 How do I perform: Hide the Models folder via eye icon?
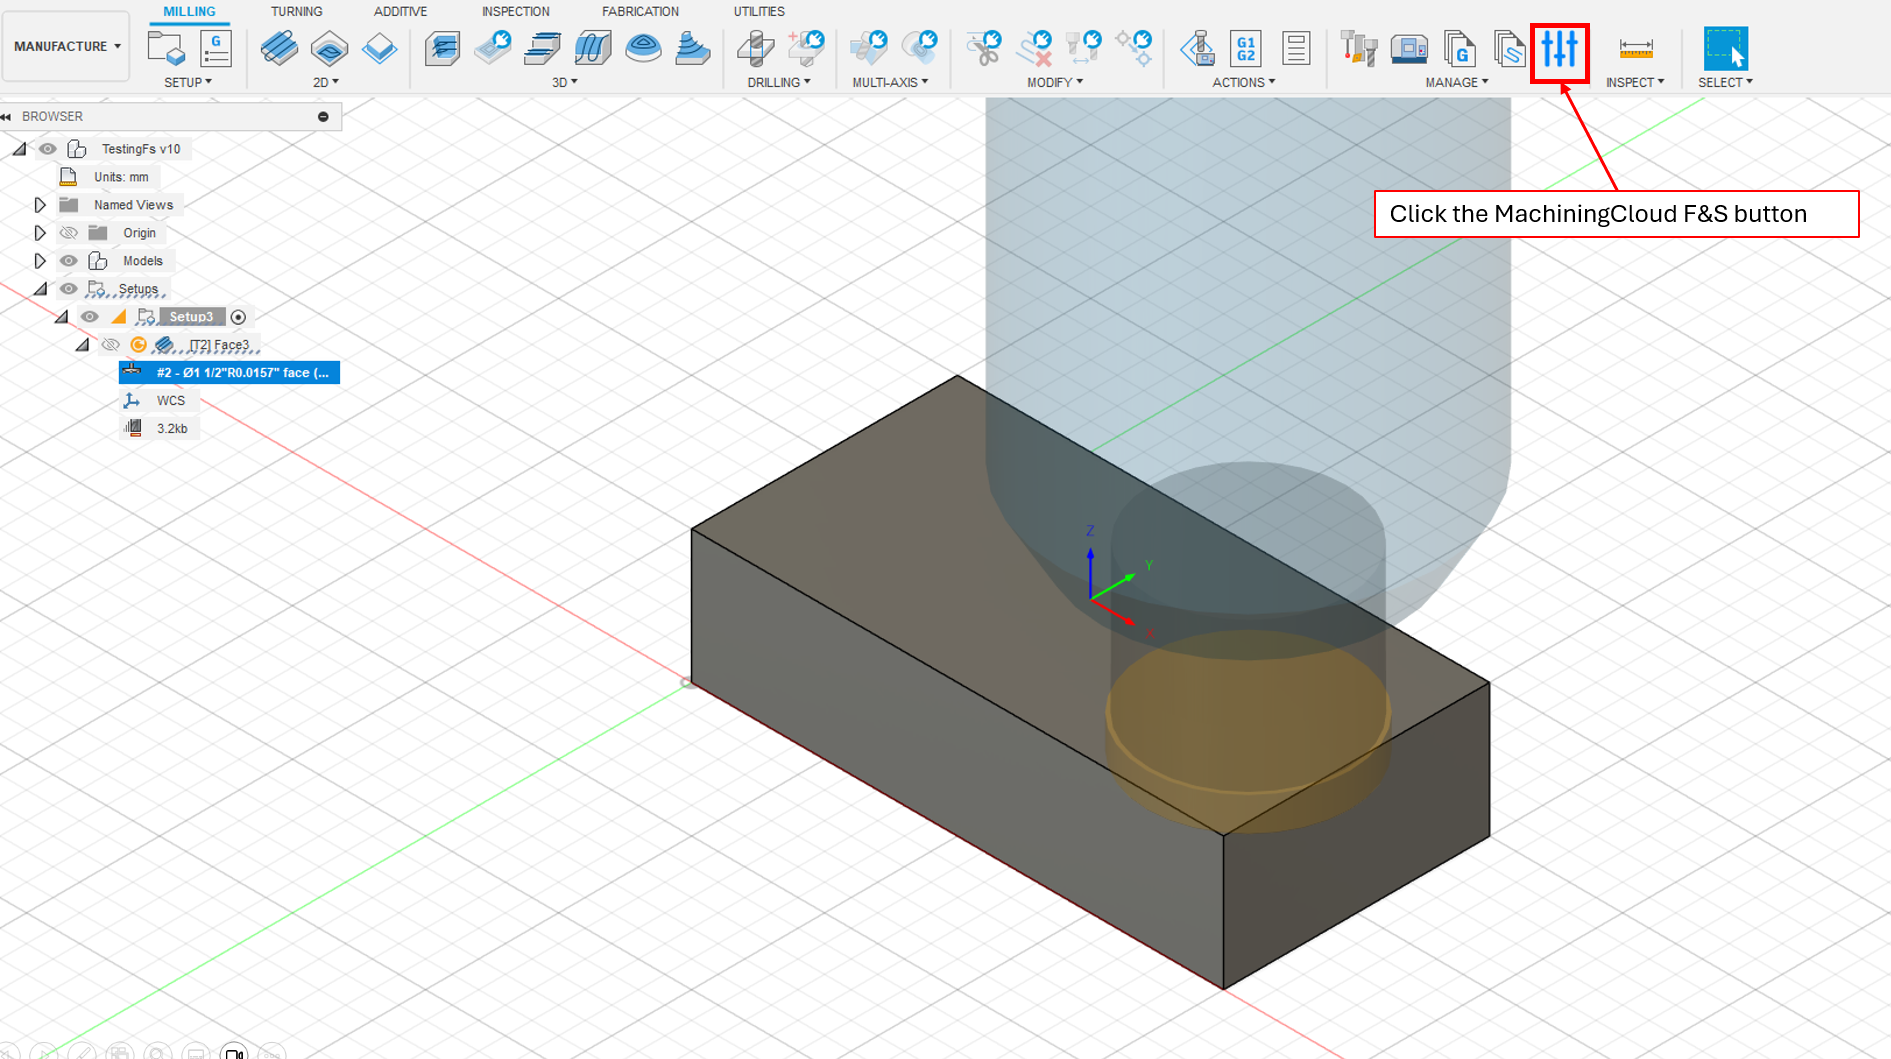pos(68,261)
